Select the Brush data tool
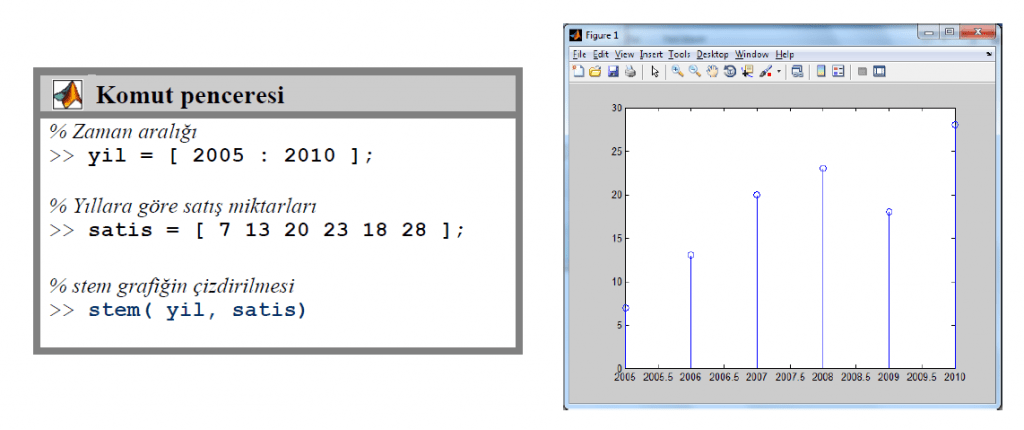Screen dimensions: 1024x430 coord(765,71)
